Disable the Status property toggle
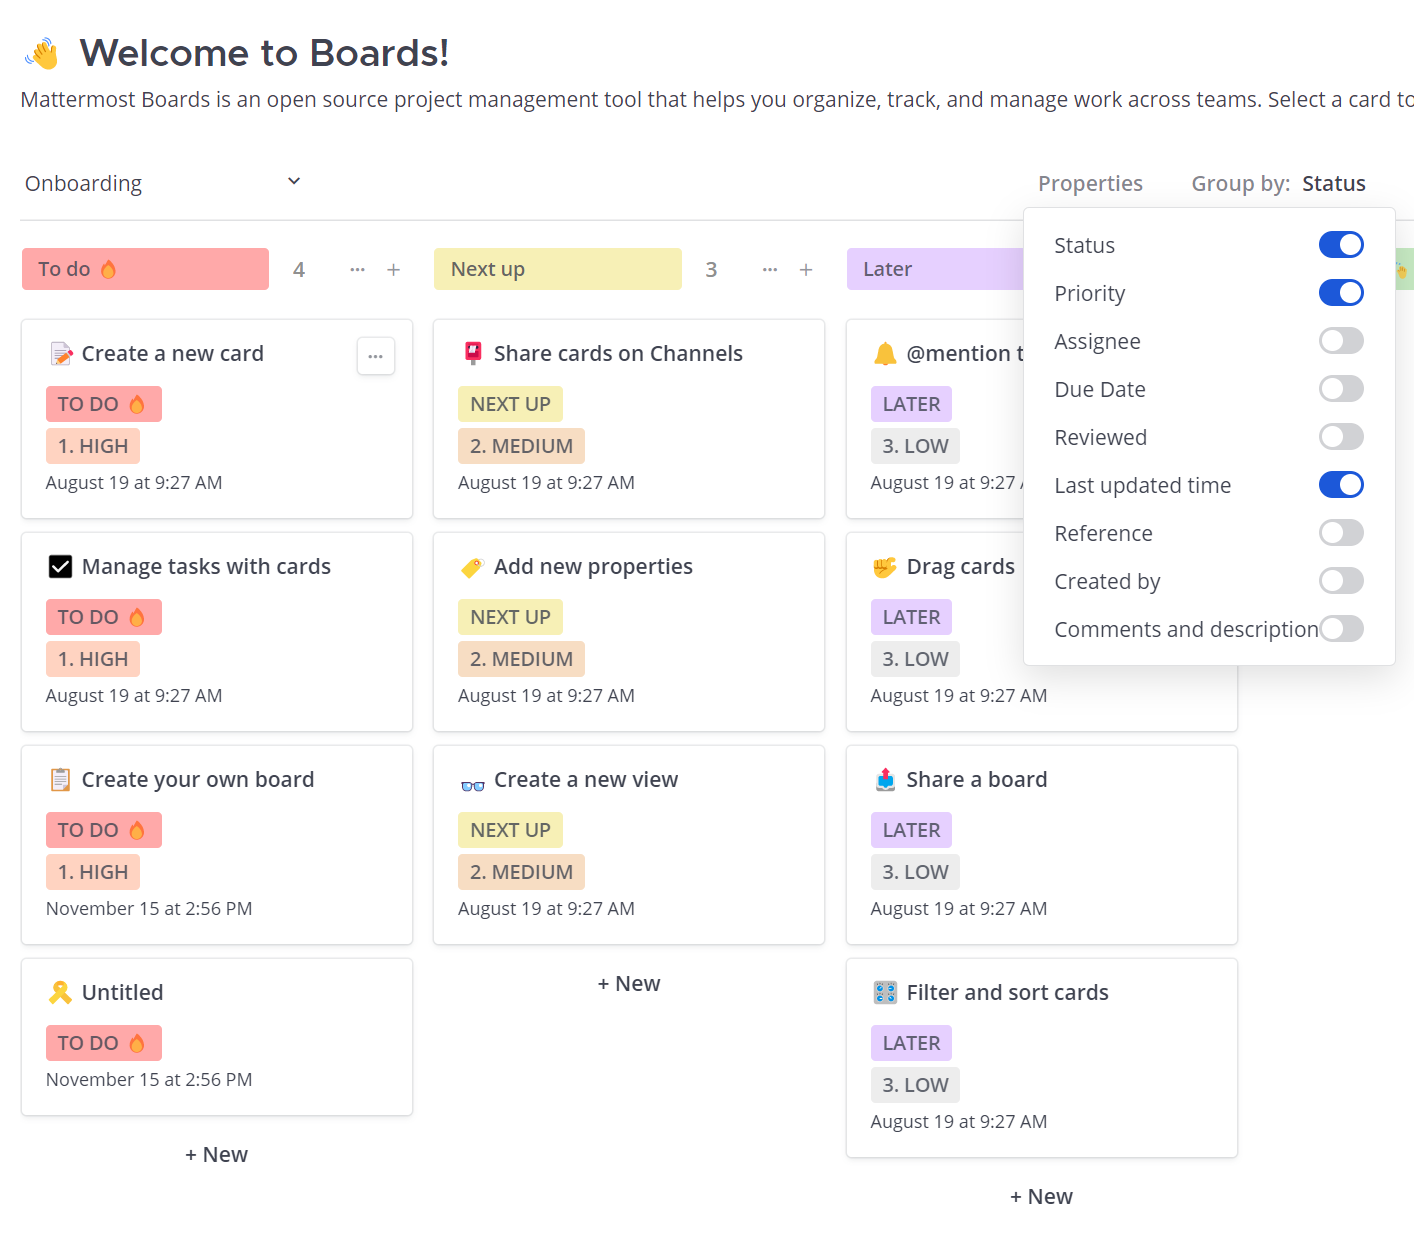1414x1252 pixels. [1341, 245]
